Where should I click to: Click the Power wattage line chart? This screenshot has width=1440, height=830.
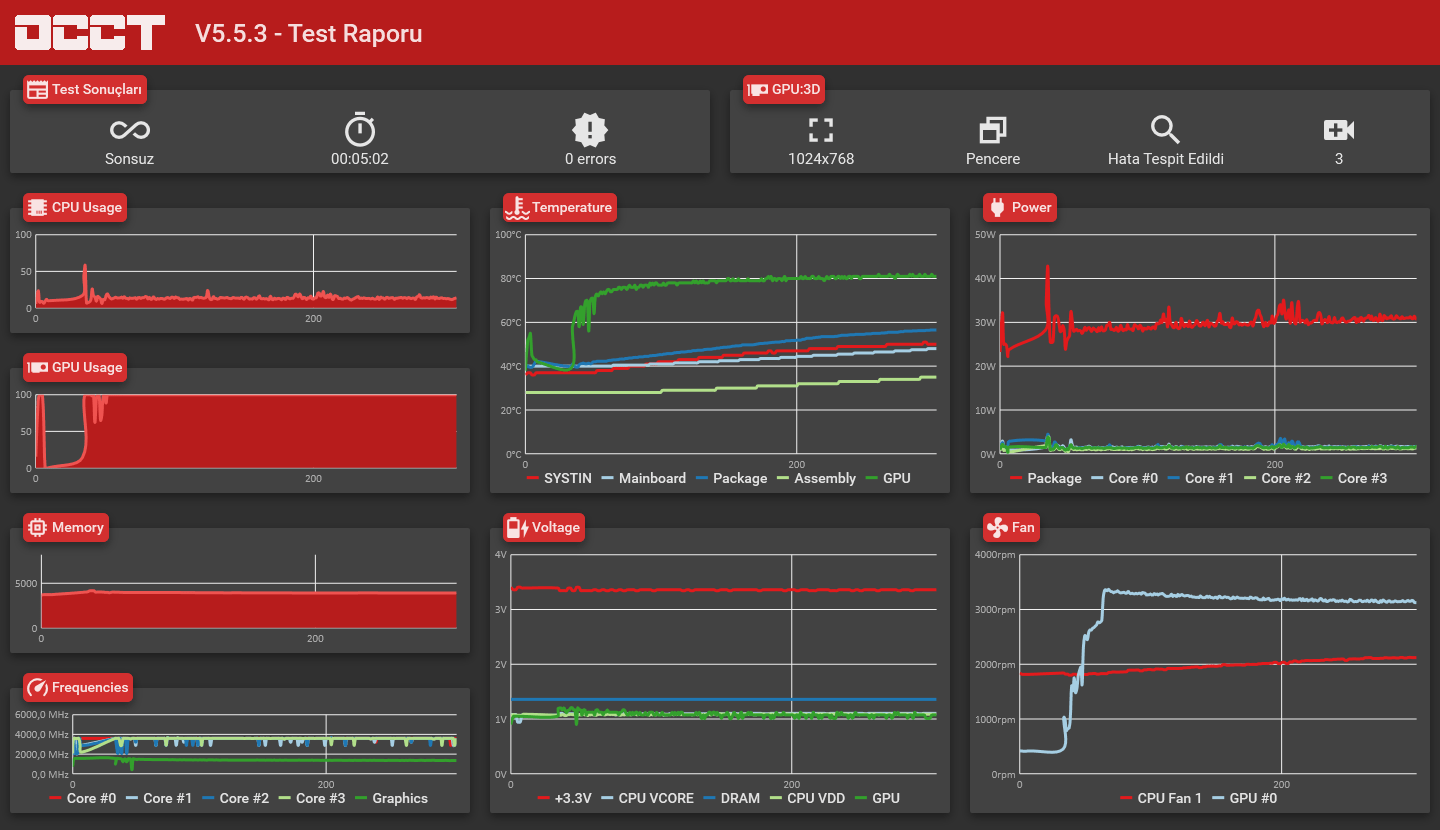tap(1210, 345)
